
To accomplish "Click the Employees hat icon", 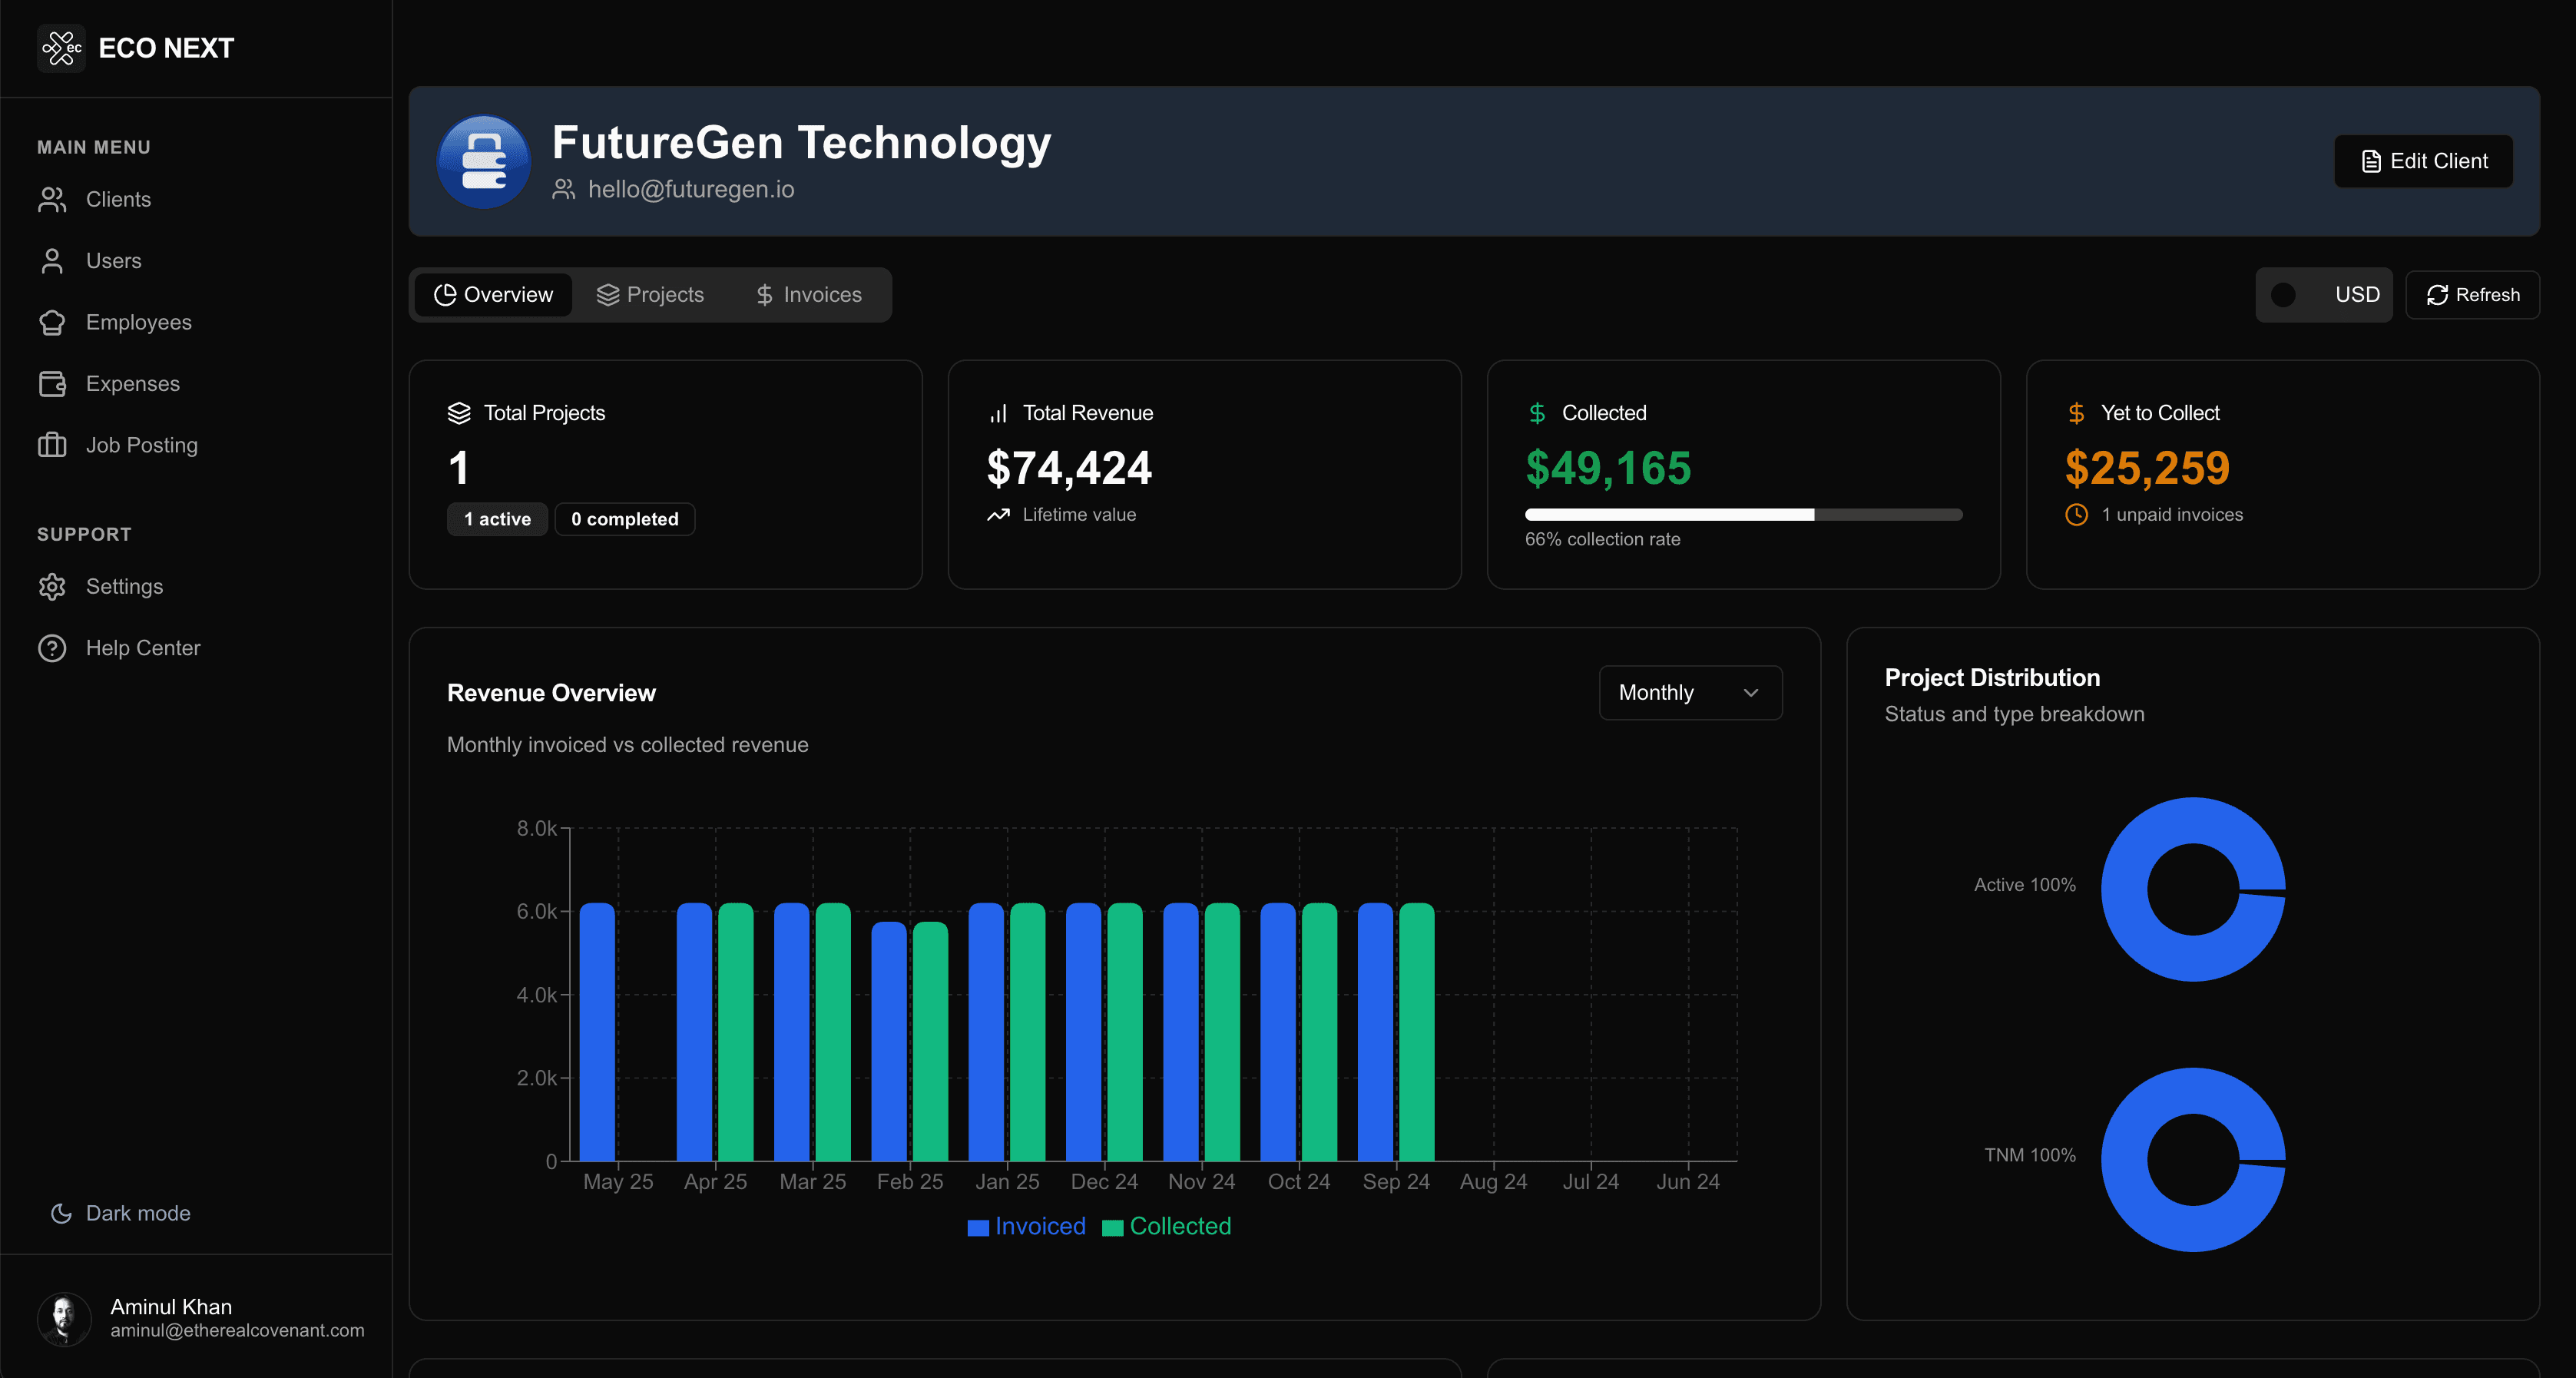I will tap(52, 322).
